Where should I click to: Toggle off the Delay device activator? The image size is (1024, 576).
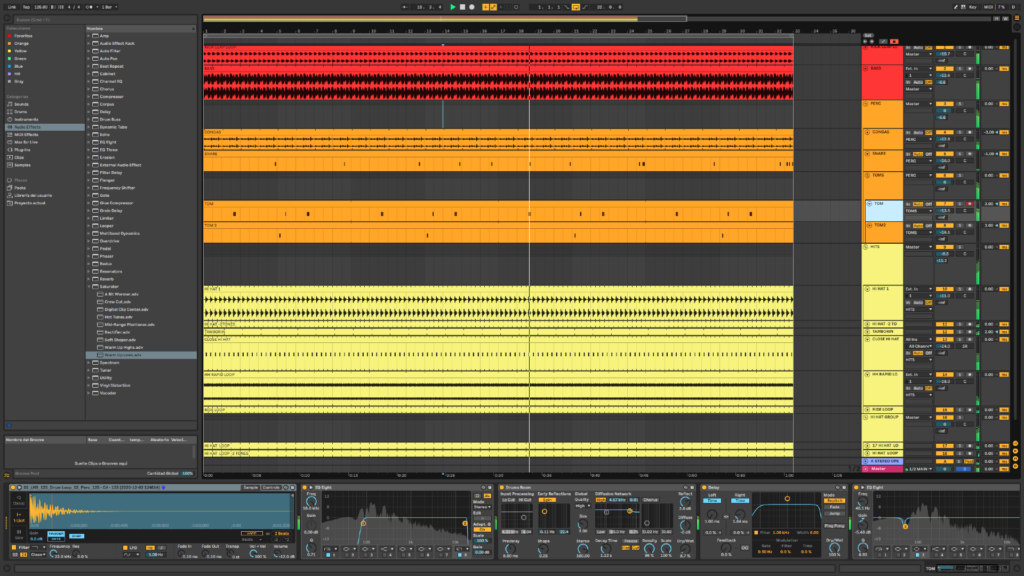[x=704, y=487]
